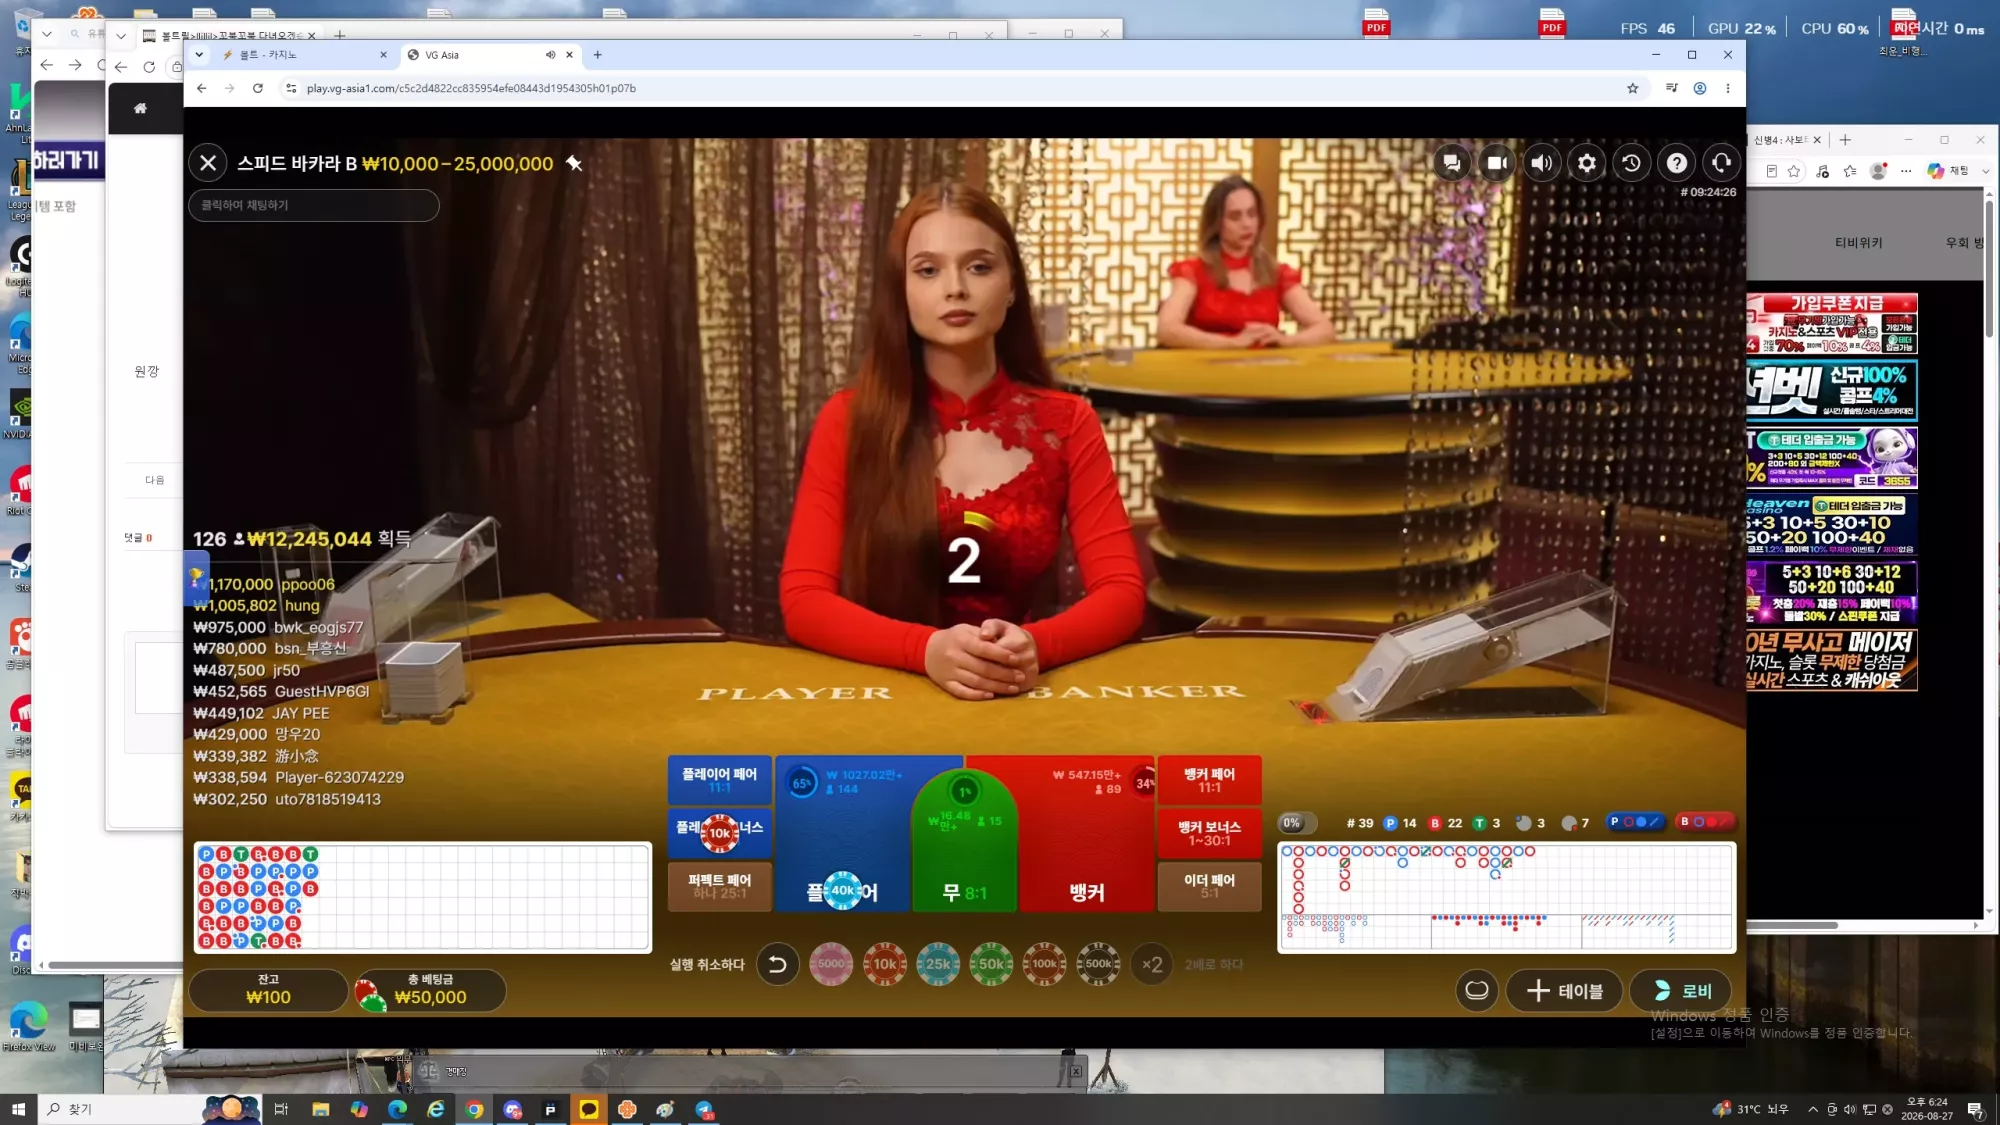The width and height of the screenshot is (2000, 1125).
Task: Bet on 뱅커 보너스 1~30:1
Action: (1209, 833)
